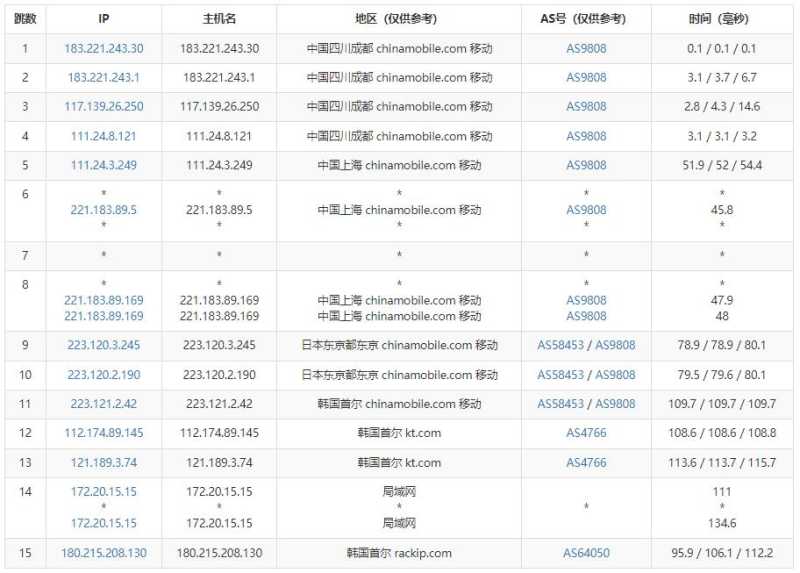Click '中国上海 chinamobile.com 移动' in hop 5 row
The width and height of the screenshot is (800, 573).
click(399, 165)
